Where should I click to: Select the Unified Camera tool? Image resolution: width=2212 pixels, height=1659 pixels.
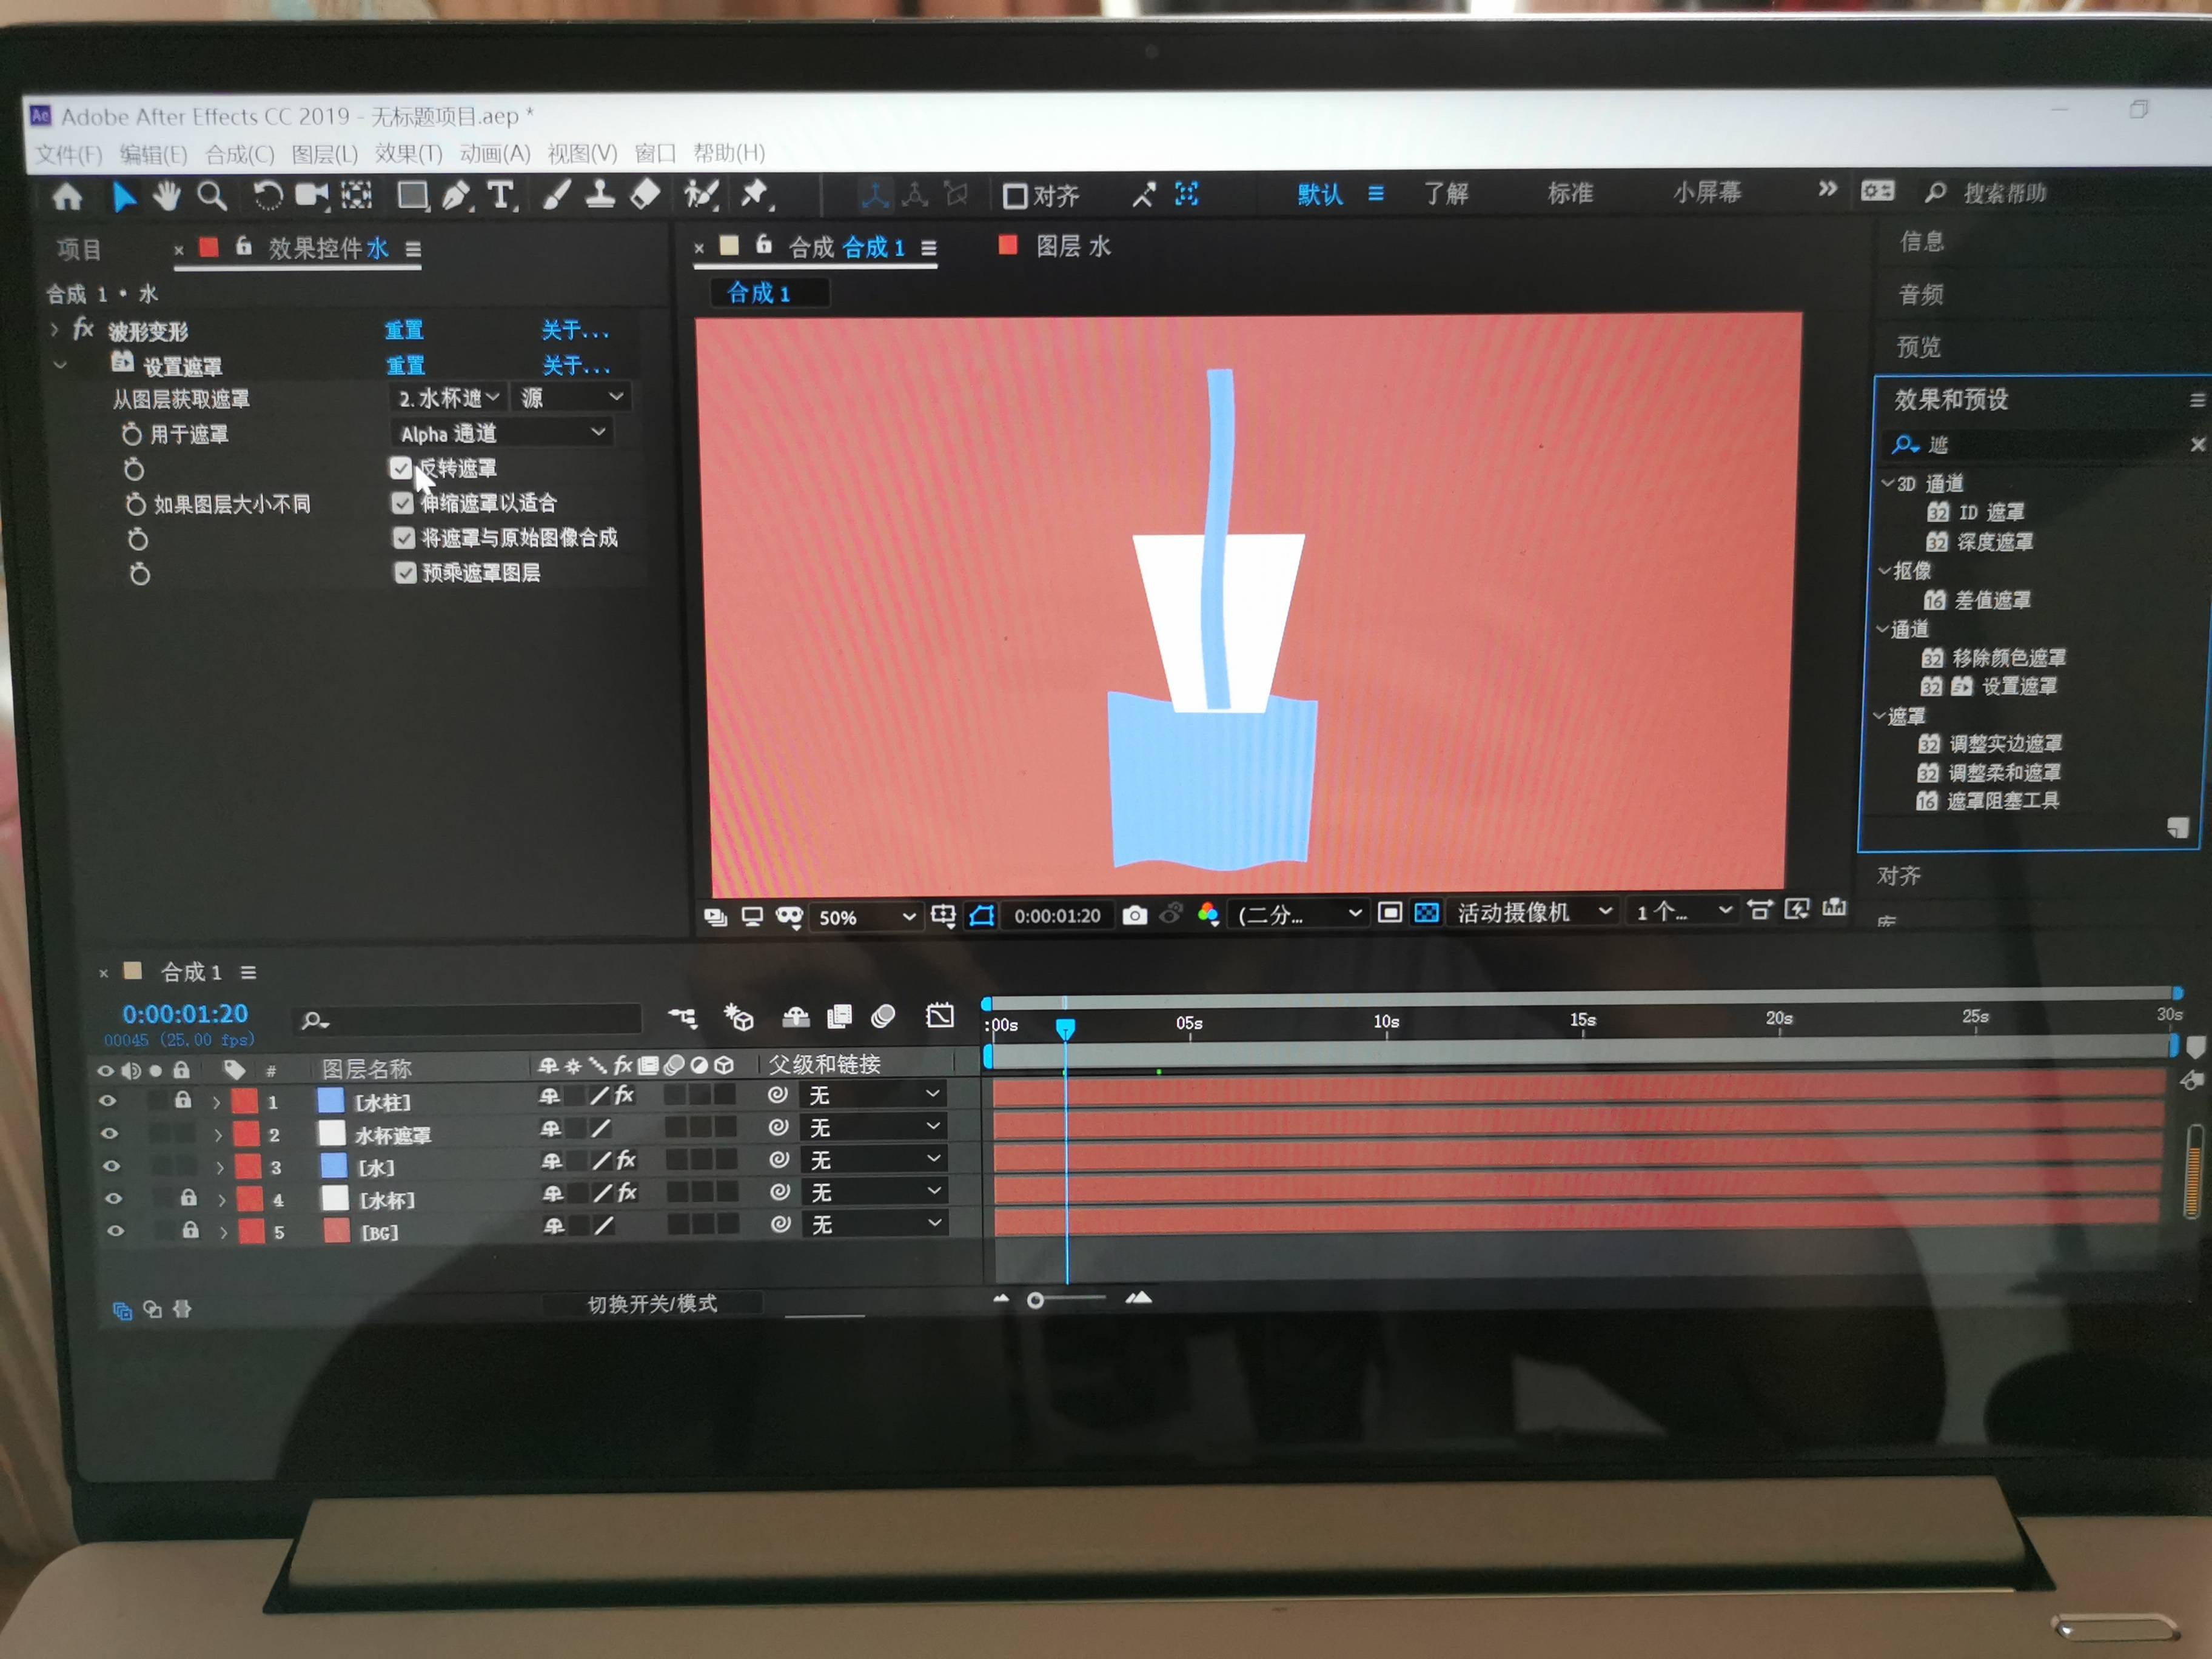311,195
